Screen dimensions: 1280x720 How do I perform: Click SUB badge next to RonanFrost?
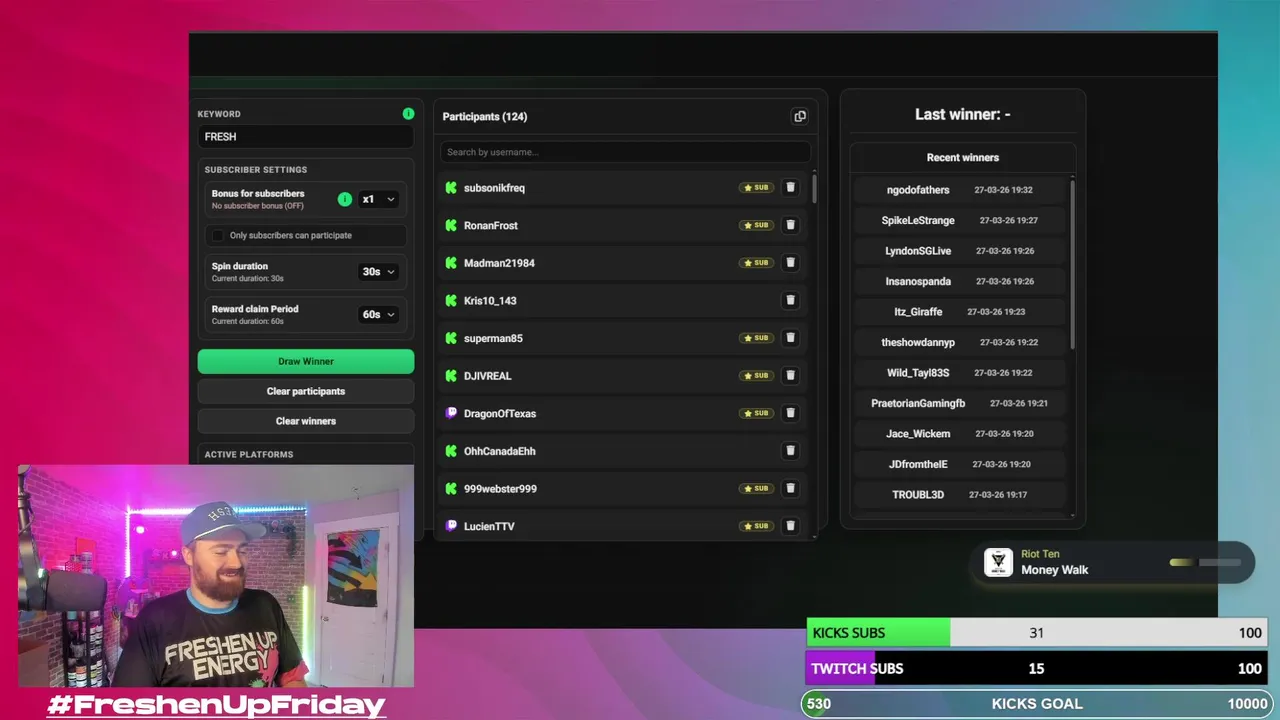[756, 225]
